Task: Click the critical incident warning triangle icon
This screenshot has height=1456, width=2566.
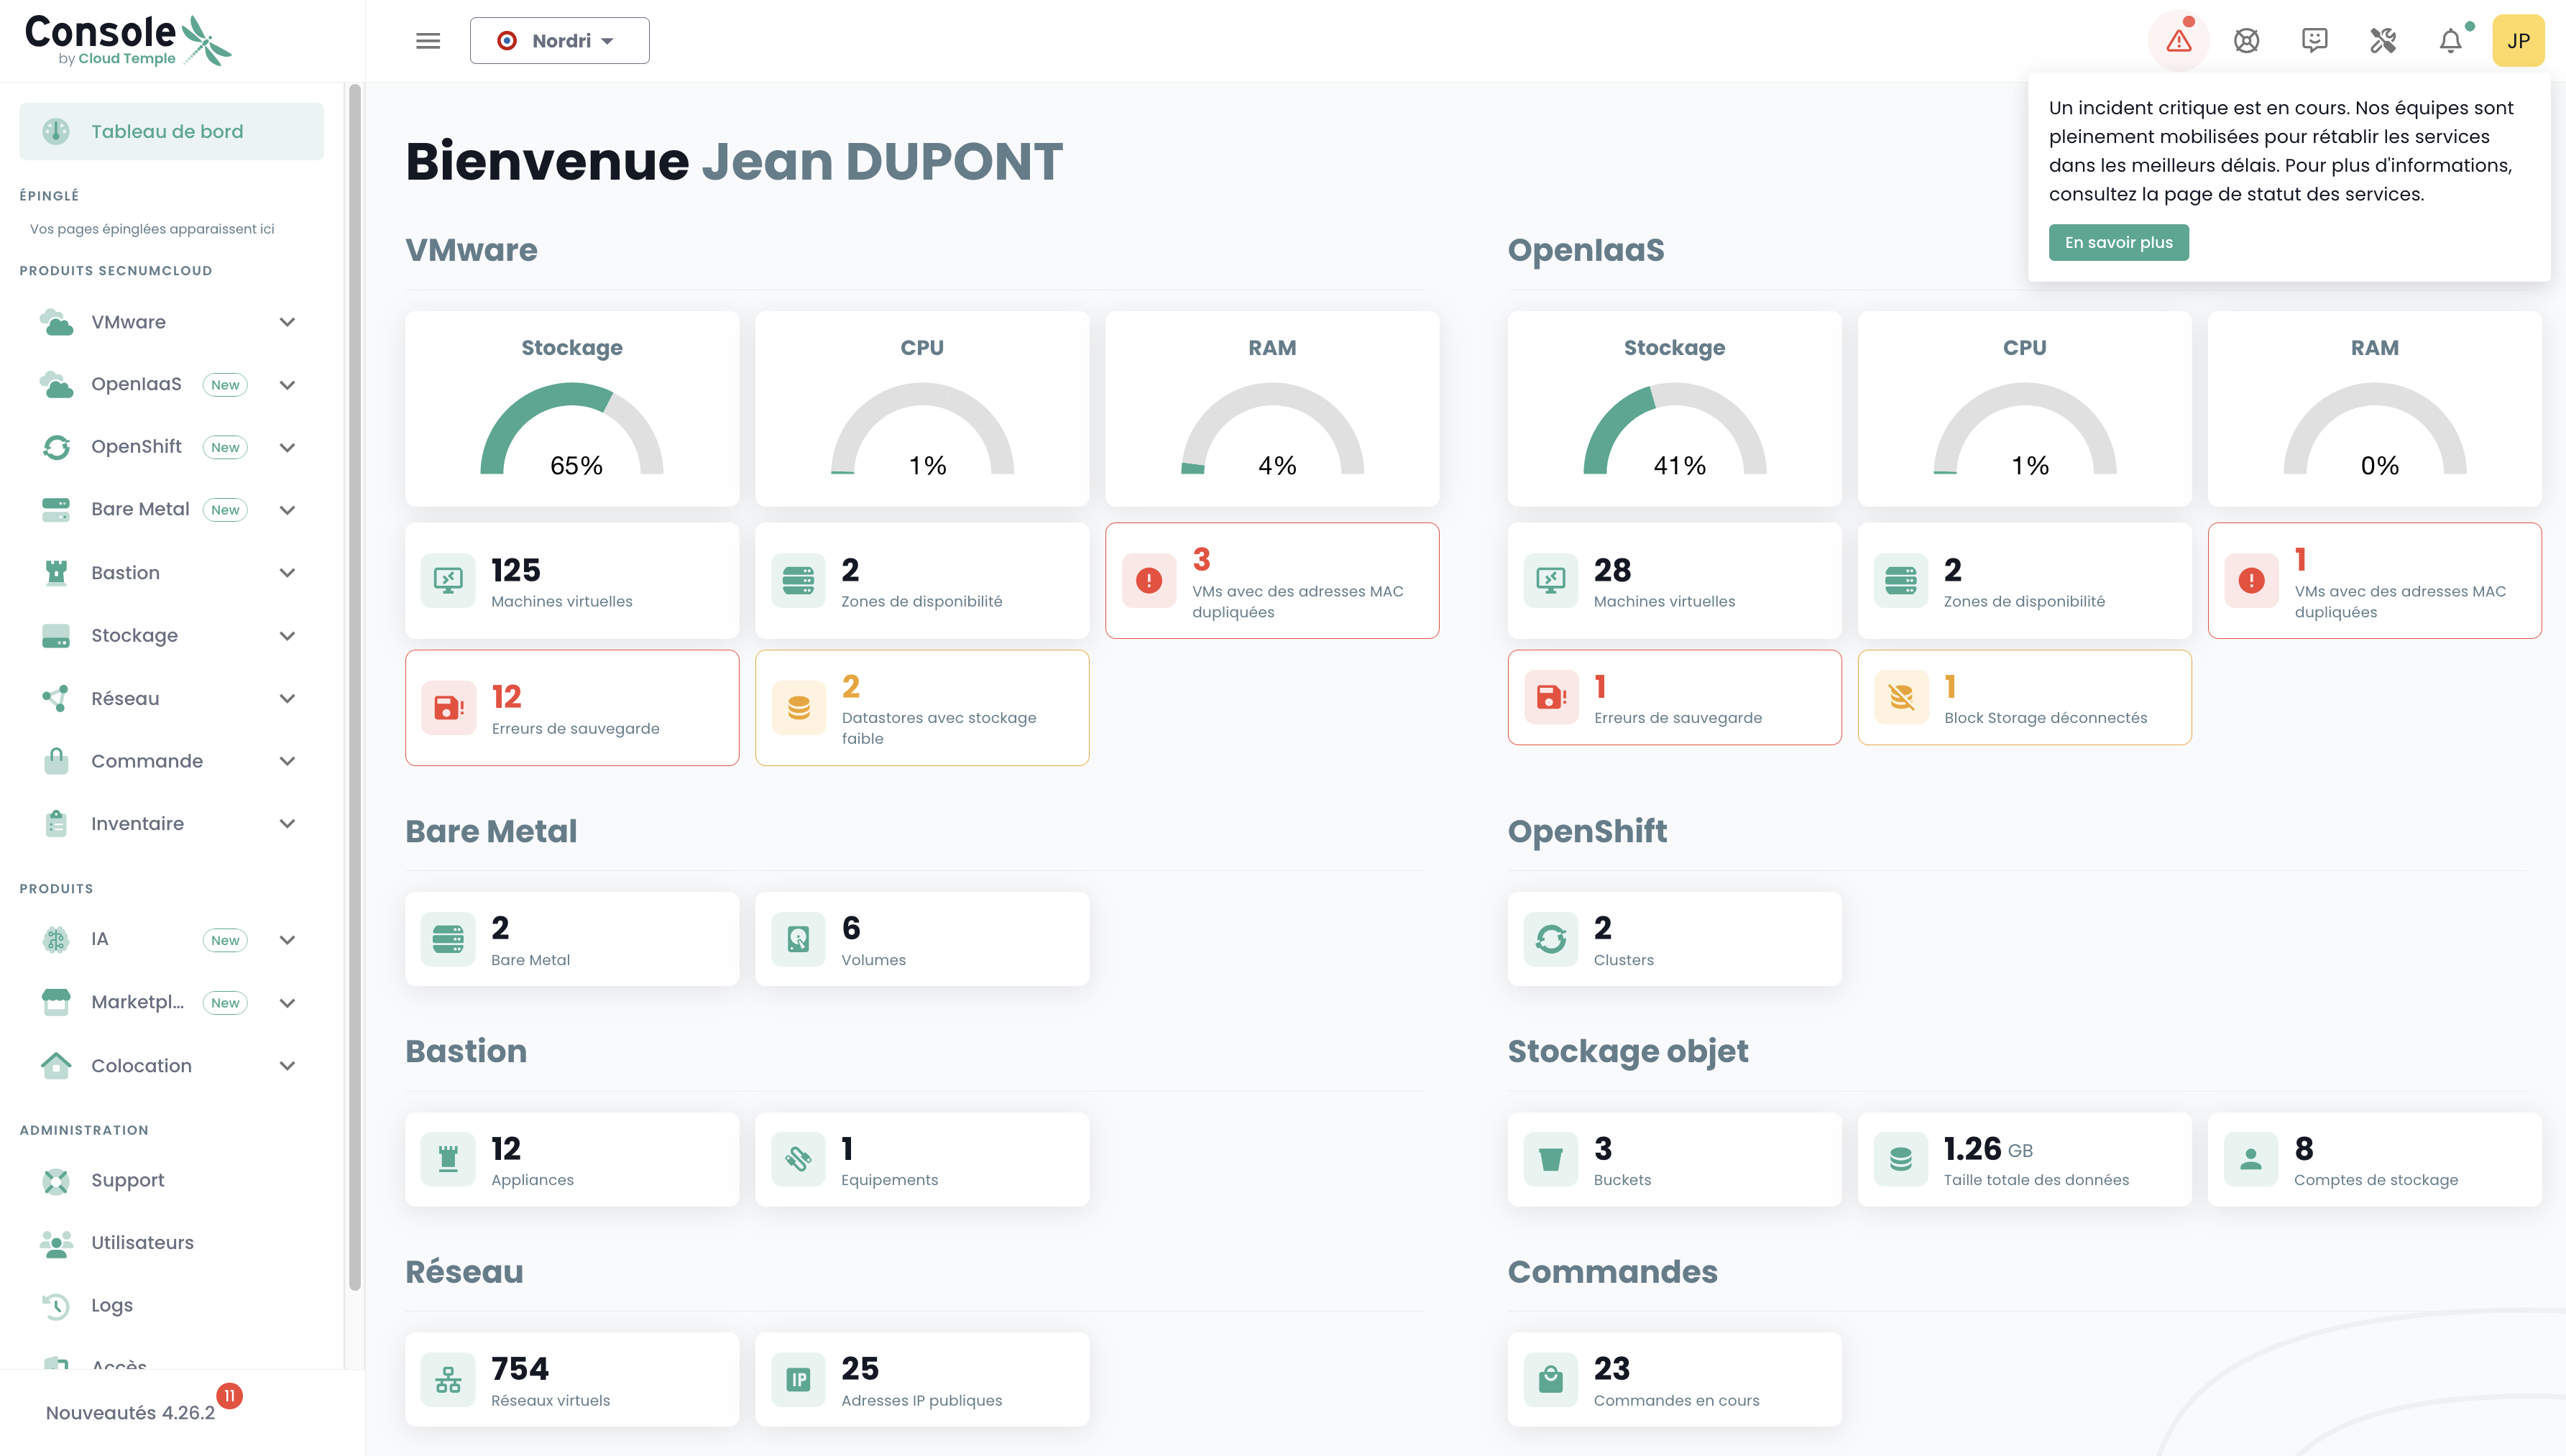Action: (2178, 41)
